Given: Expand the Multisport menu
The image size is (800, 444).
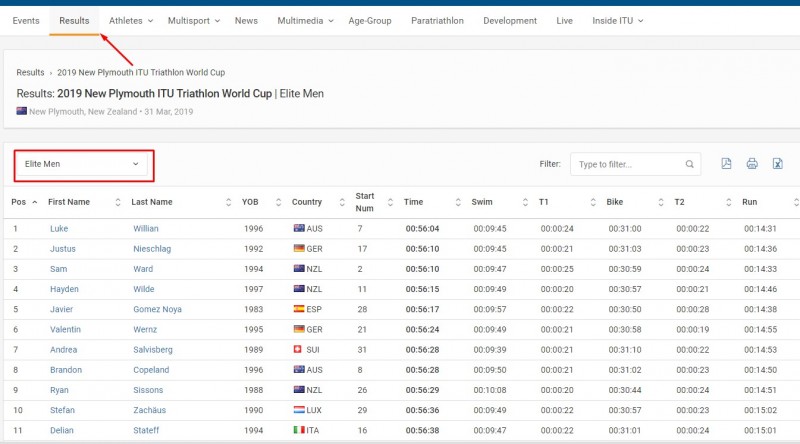Looking at the screenshot, I should coord(194,21).
